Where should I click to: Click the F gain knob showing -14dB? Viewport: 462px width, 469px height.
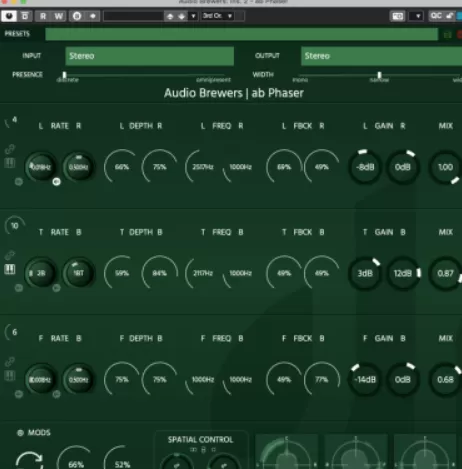pos(365,379)
